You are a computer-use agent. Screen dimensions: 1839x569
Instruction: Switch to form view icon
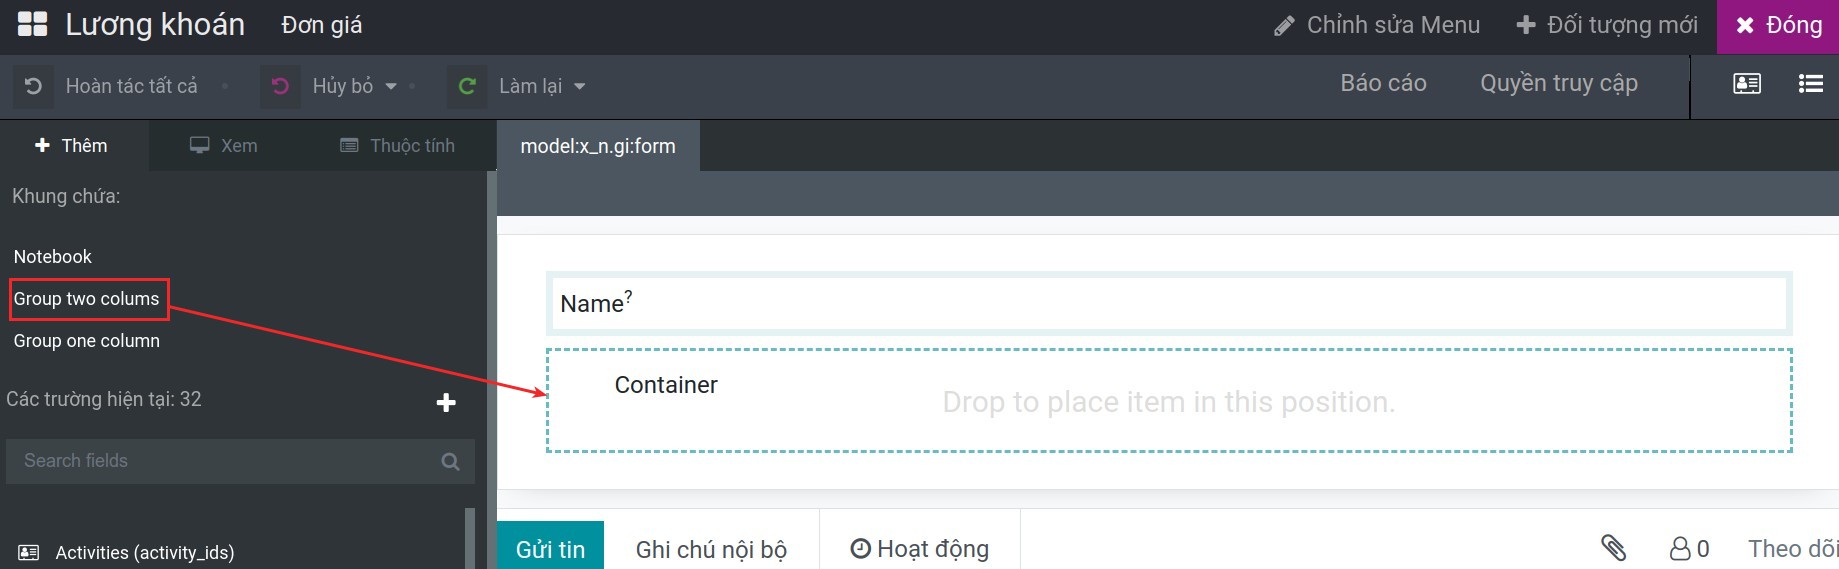coord(1747,84)
